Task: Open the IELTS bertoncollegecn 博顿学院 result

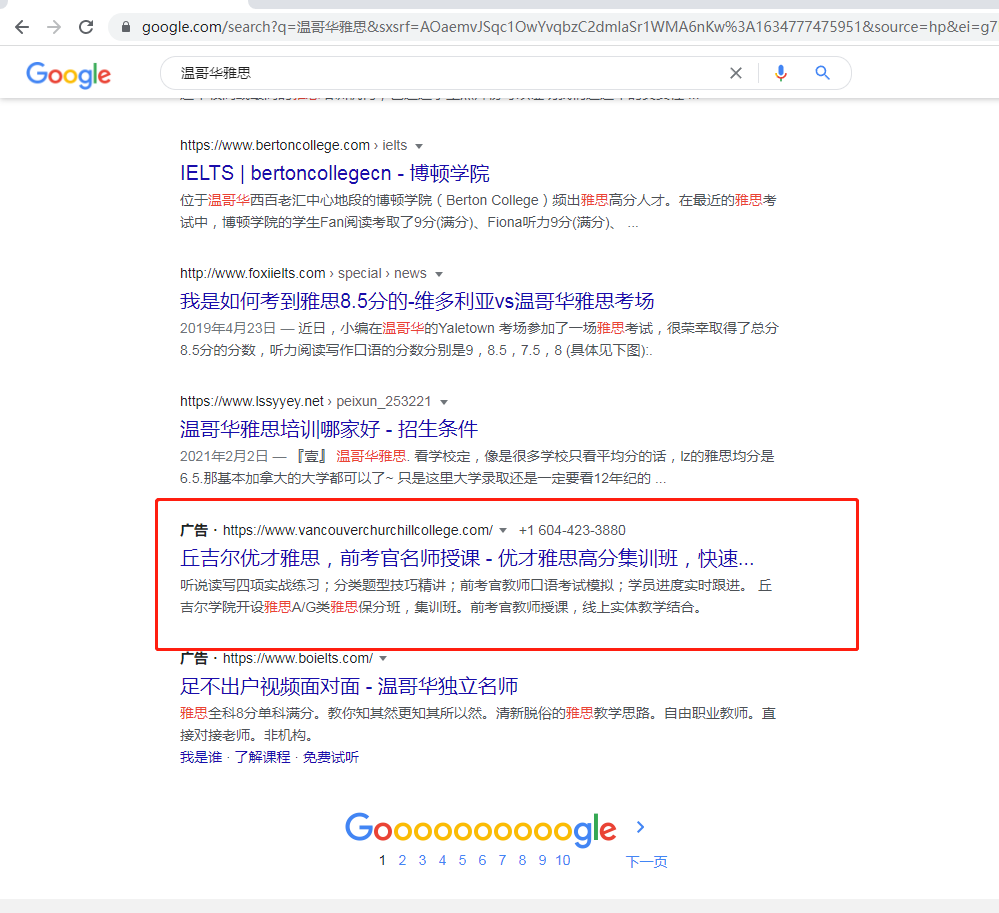Action: pos(335,173)
